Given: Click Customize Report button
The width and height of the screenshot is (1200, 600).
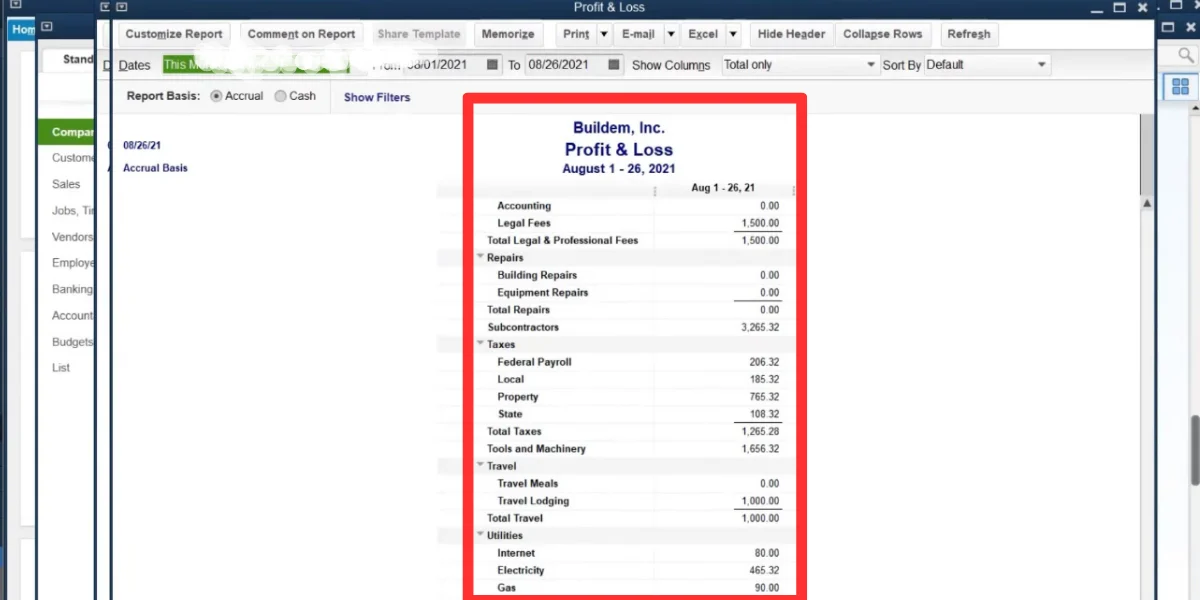Looking at the screenshot, I should point(174,34).
